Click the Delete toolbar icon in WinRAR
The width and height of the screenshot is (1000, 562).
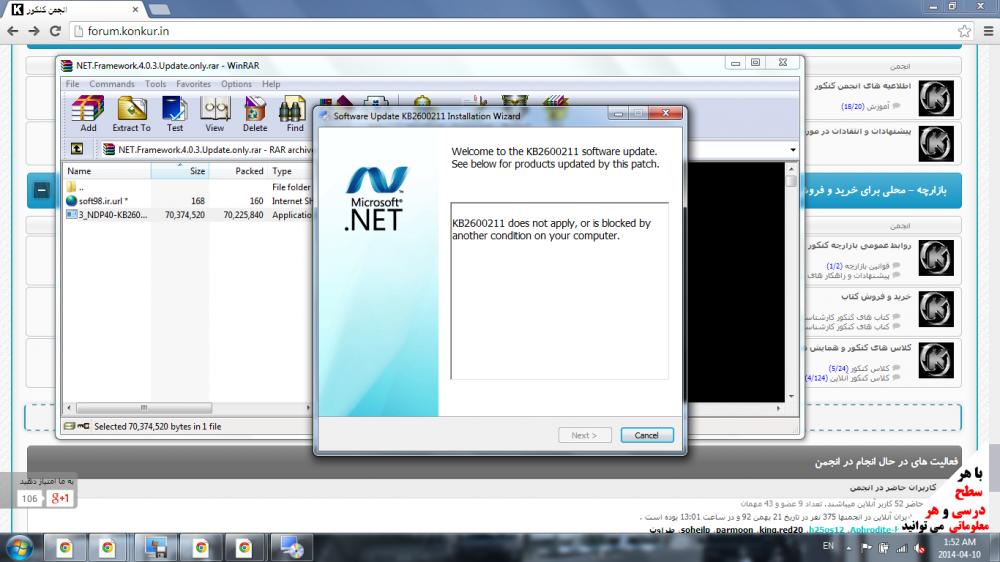[254, 114]
